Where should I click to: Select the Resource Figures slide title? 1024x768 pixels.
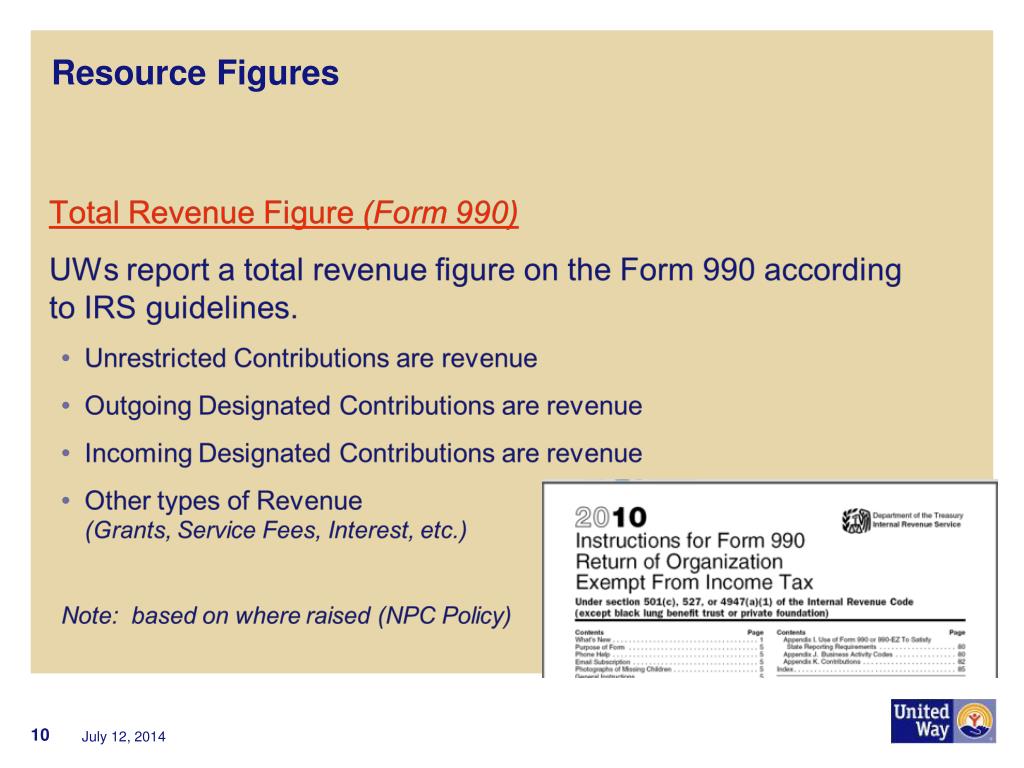[195, 72]
